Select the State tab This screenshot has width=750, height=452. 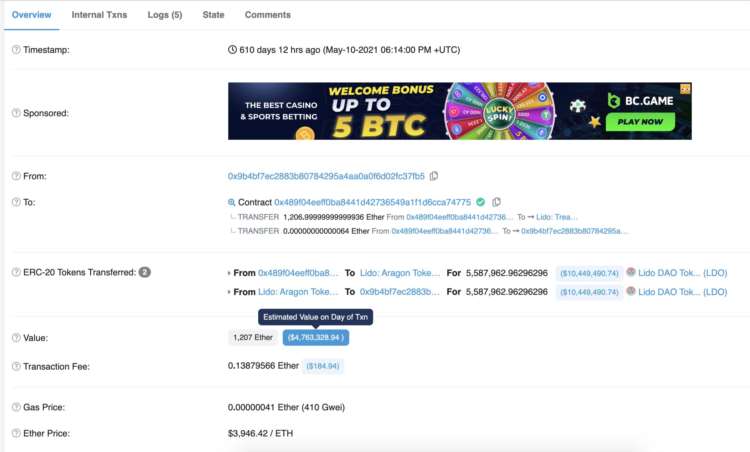coord(213,15)
